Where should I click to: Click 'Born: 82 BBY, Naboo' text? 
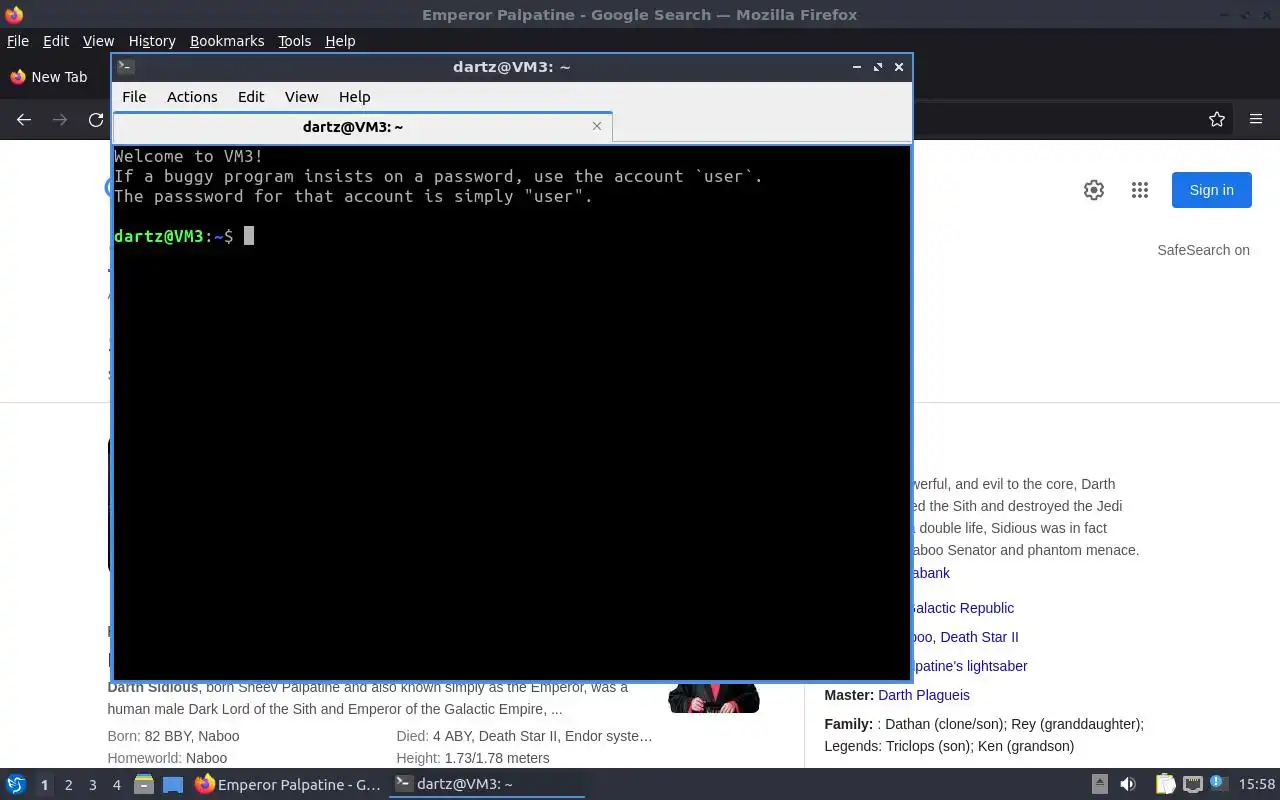(173, 736)
